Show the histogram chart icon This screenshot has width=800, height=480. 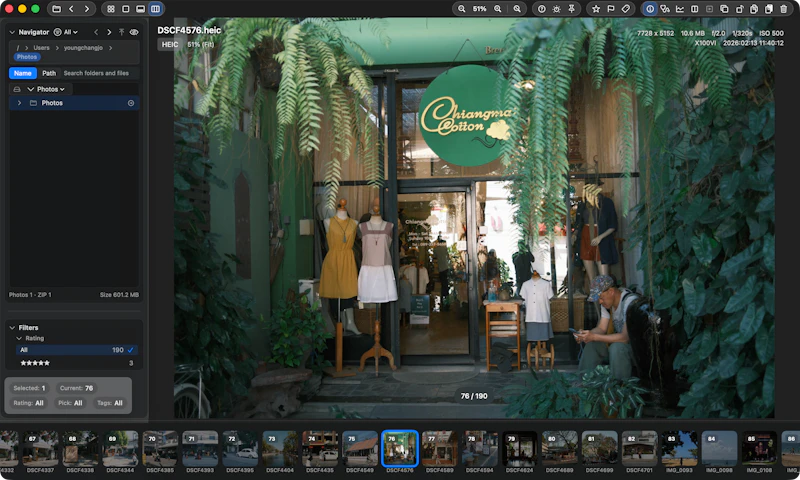pos(680,9)
